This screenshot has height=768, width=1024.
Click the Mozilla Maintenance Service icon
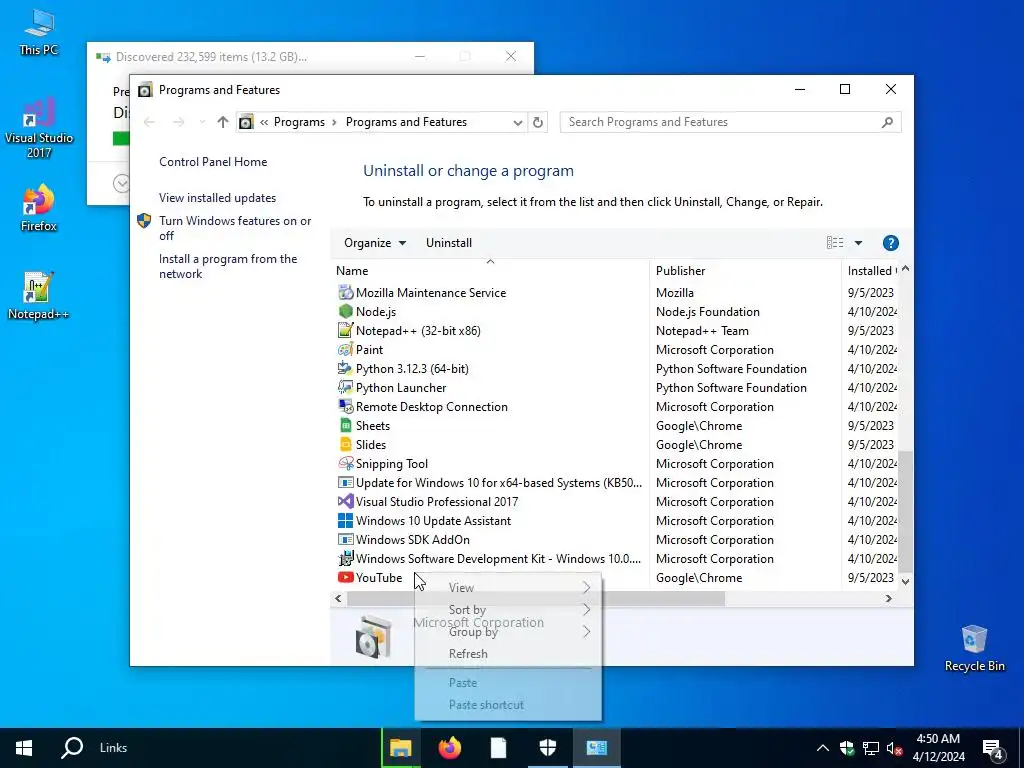point(345,293)
